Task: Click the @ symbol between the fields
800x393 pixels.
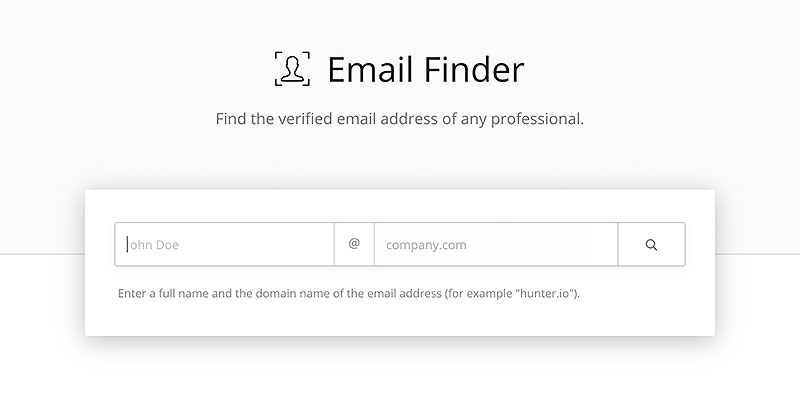Action: coord(354,244)
